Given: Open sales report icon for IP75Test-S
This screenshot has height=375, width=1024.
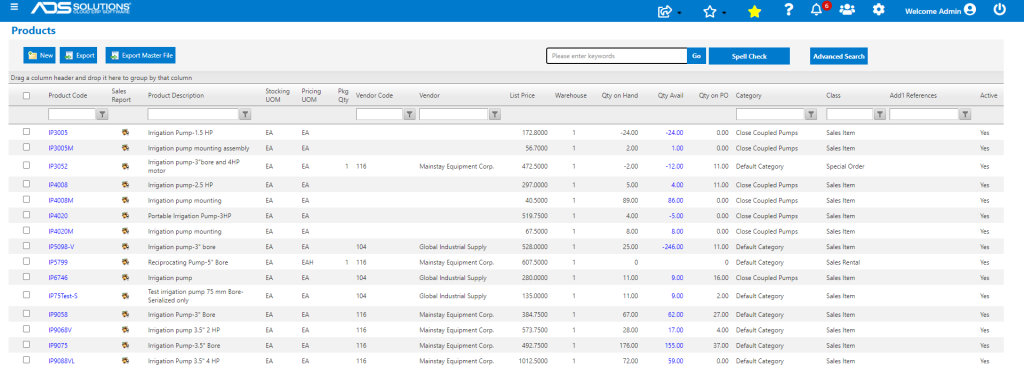Looking at the screenshot, I should [x=125, y=295].
